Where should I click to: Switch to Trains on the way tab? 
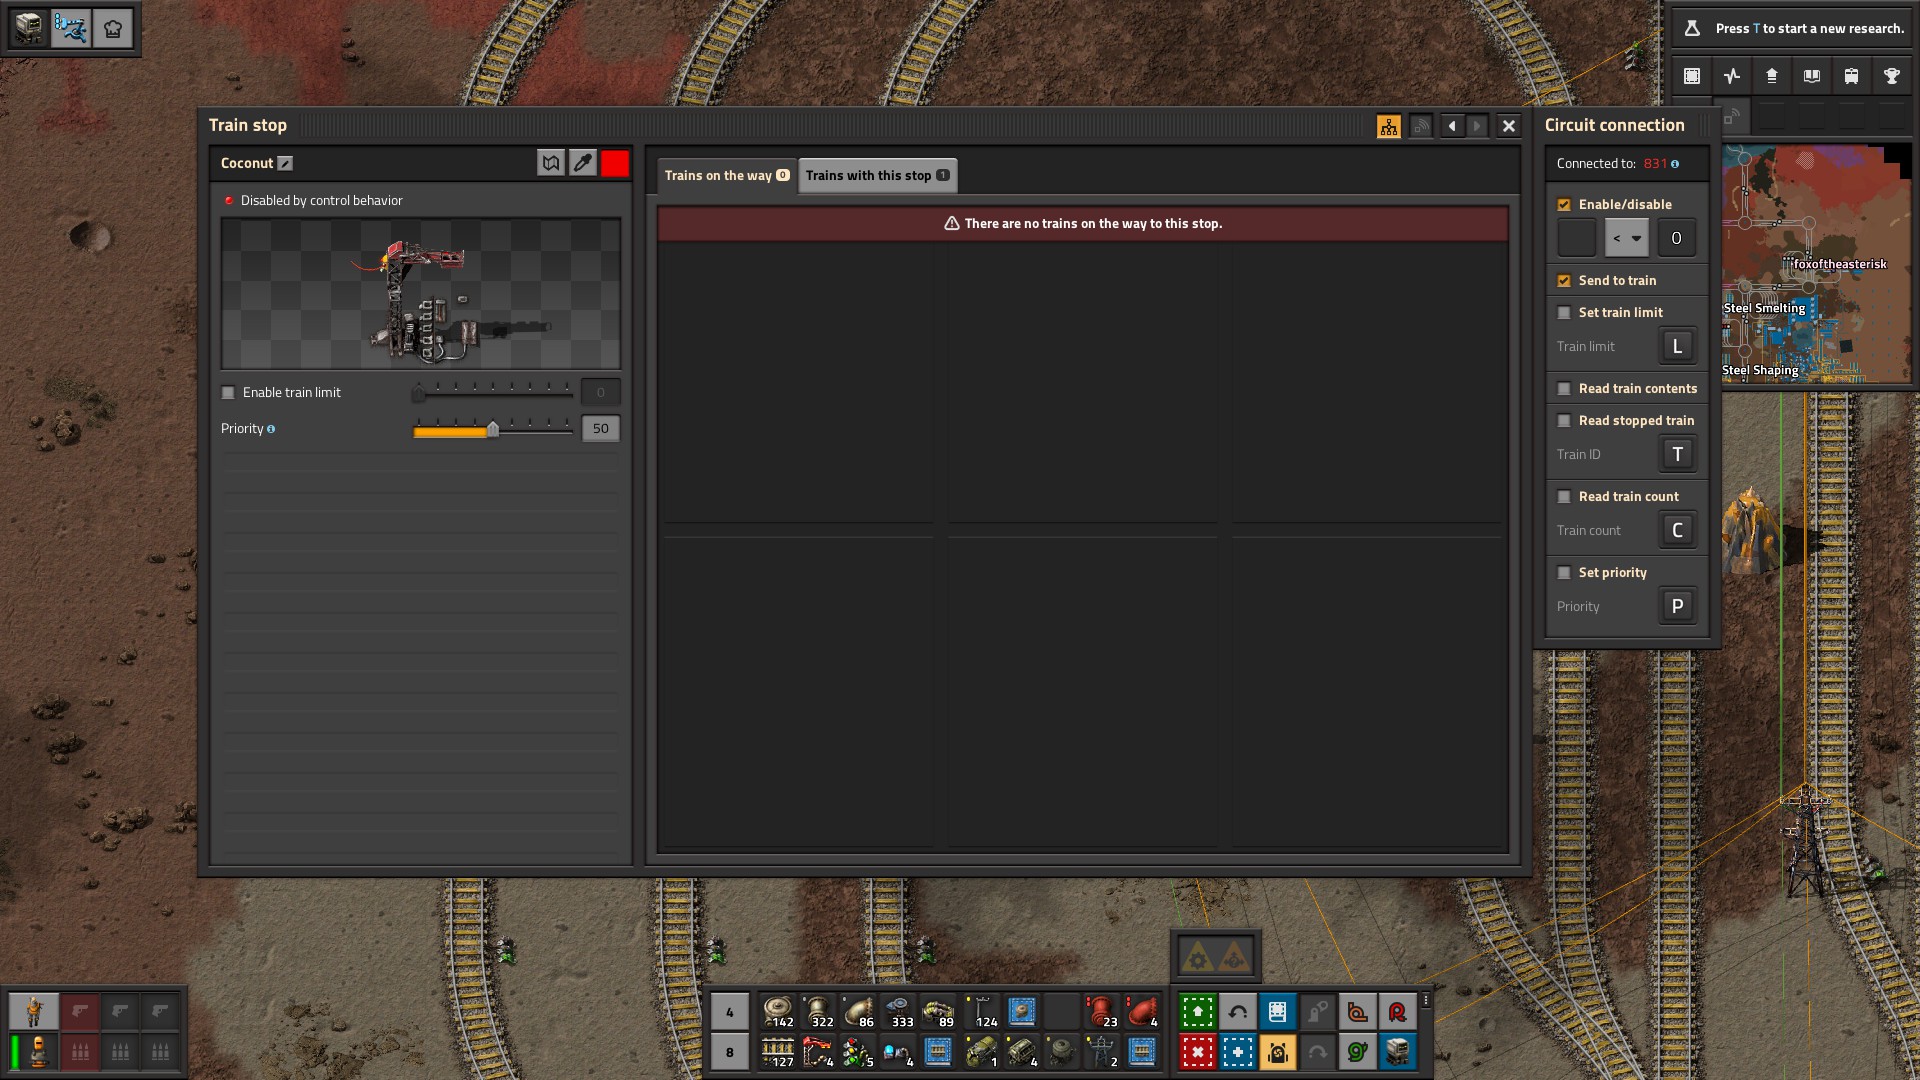tap(727, 176)
